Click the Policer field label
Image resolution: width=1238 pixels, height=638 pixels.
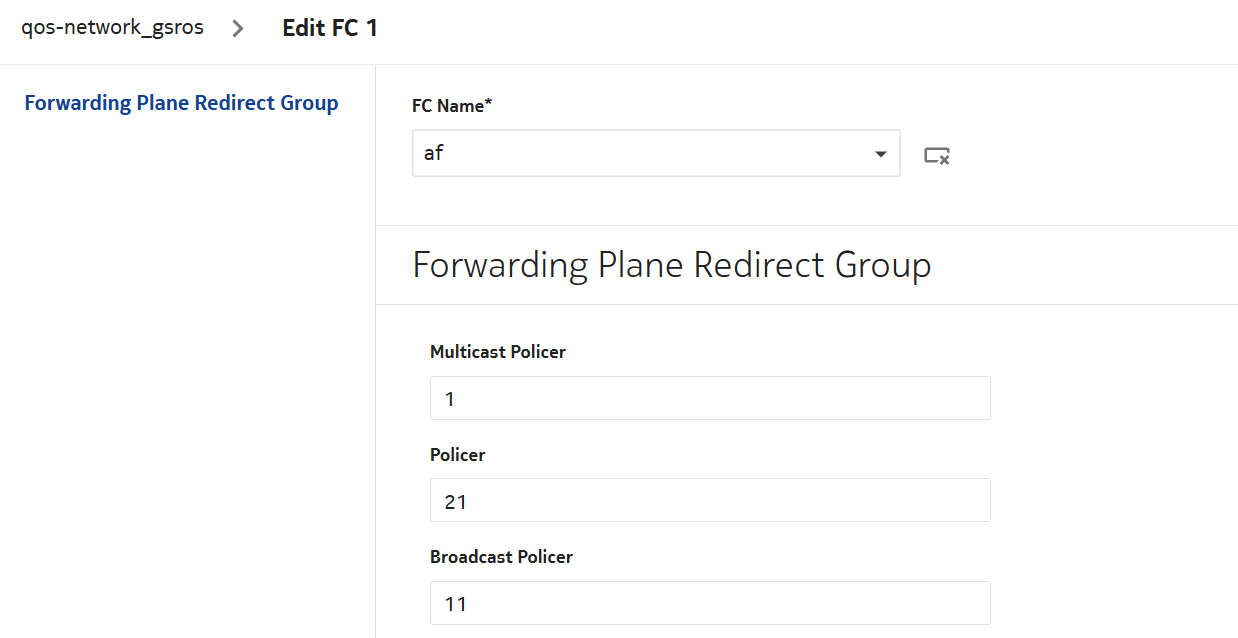(x=457, y=454)
